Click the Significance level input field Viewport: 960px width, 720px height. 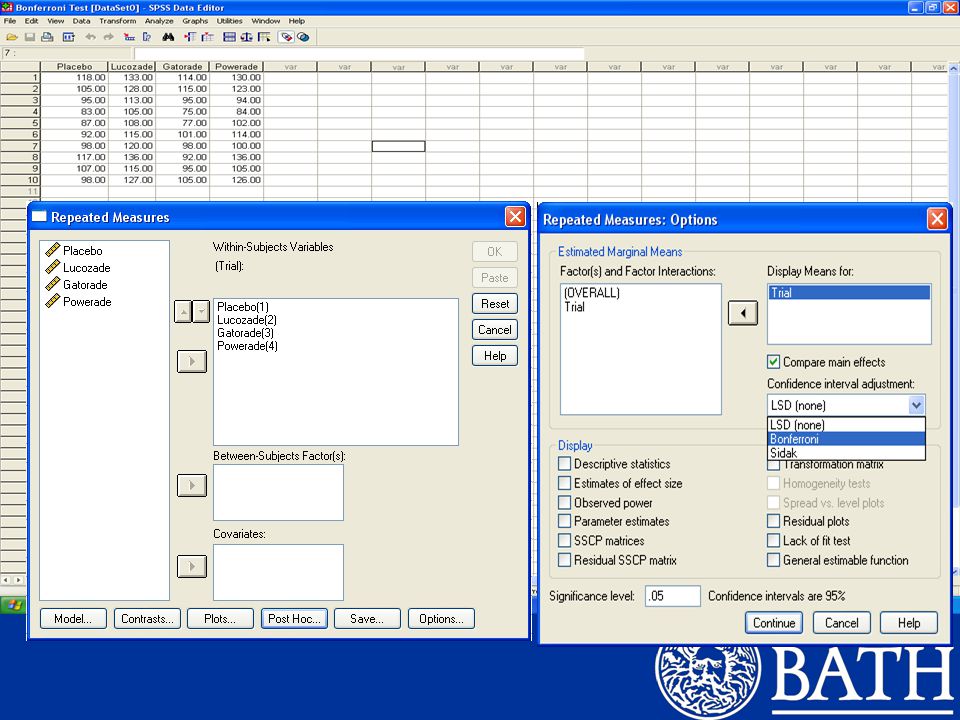[x=672, y=596]
